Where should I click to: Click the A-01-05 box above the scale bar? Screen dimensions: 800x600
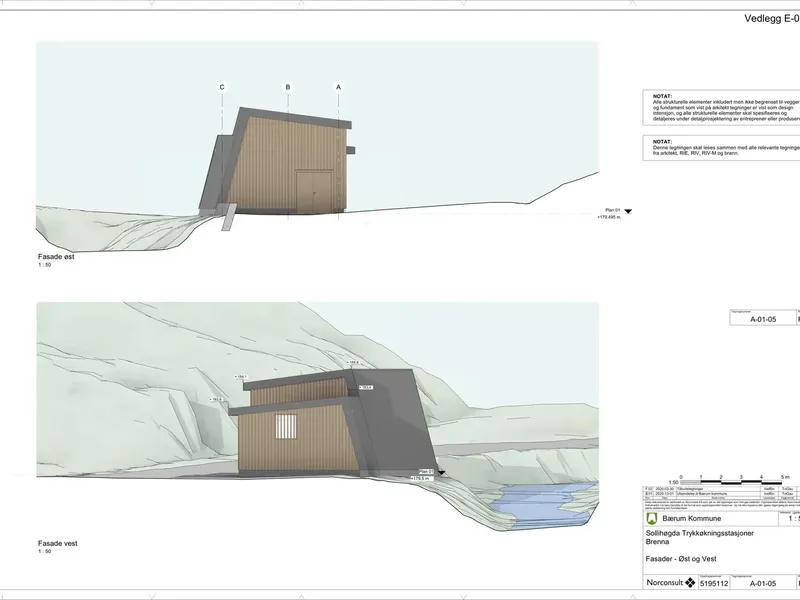click(763, 319)
